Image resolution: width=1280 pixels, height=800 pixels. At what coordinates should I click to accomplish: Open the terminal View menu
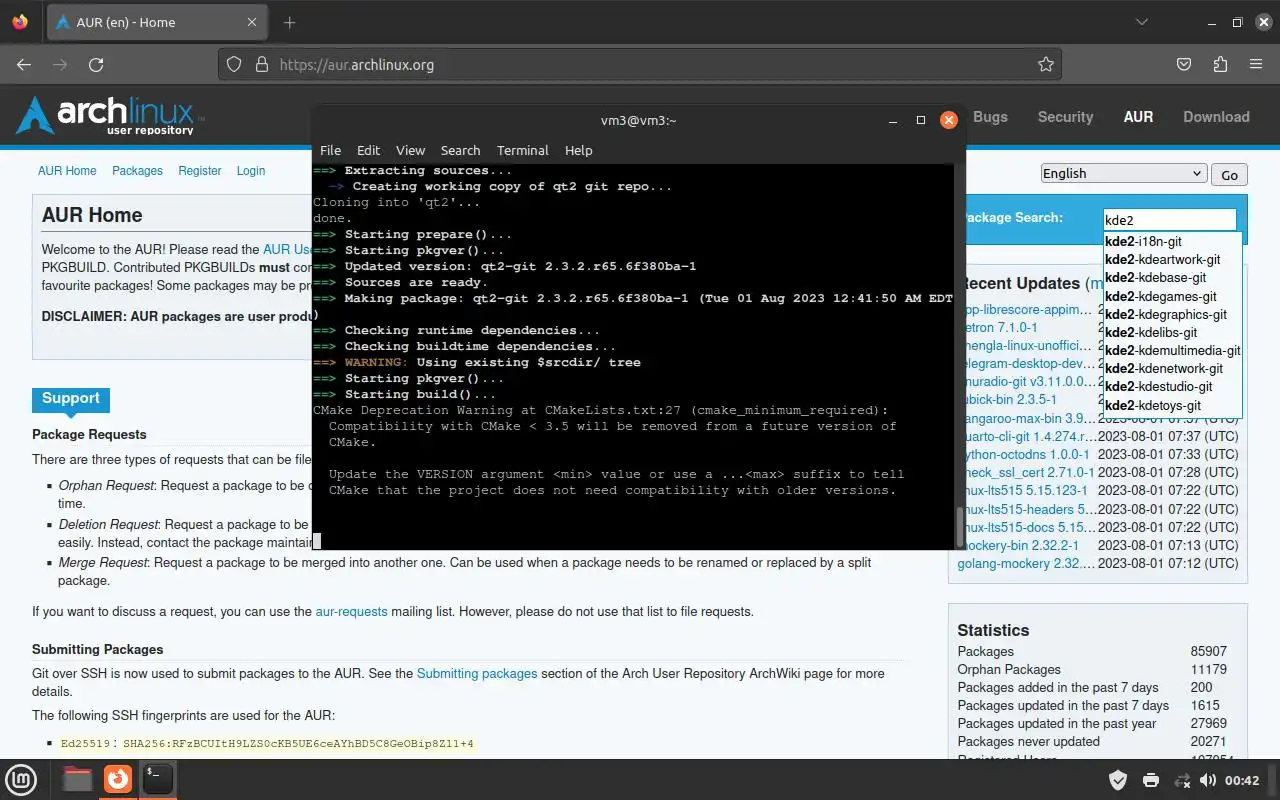point(410,150)
